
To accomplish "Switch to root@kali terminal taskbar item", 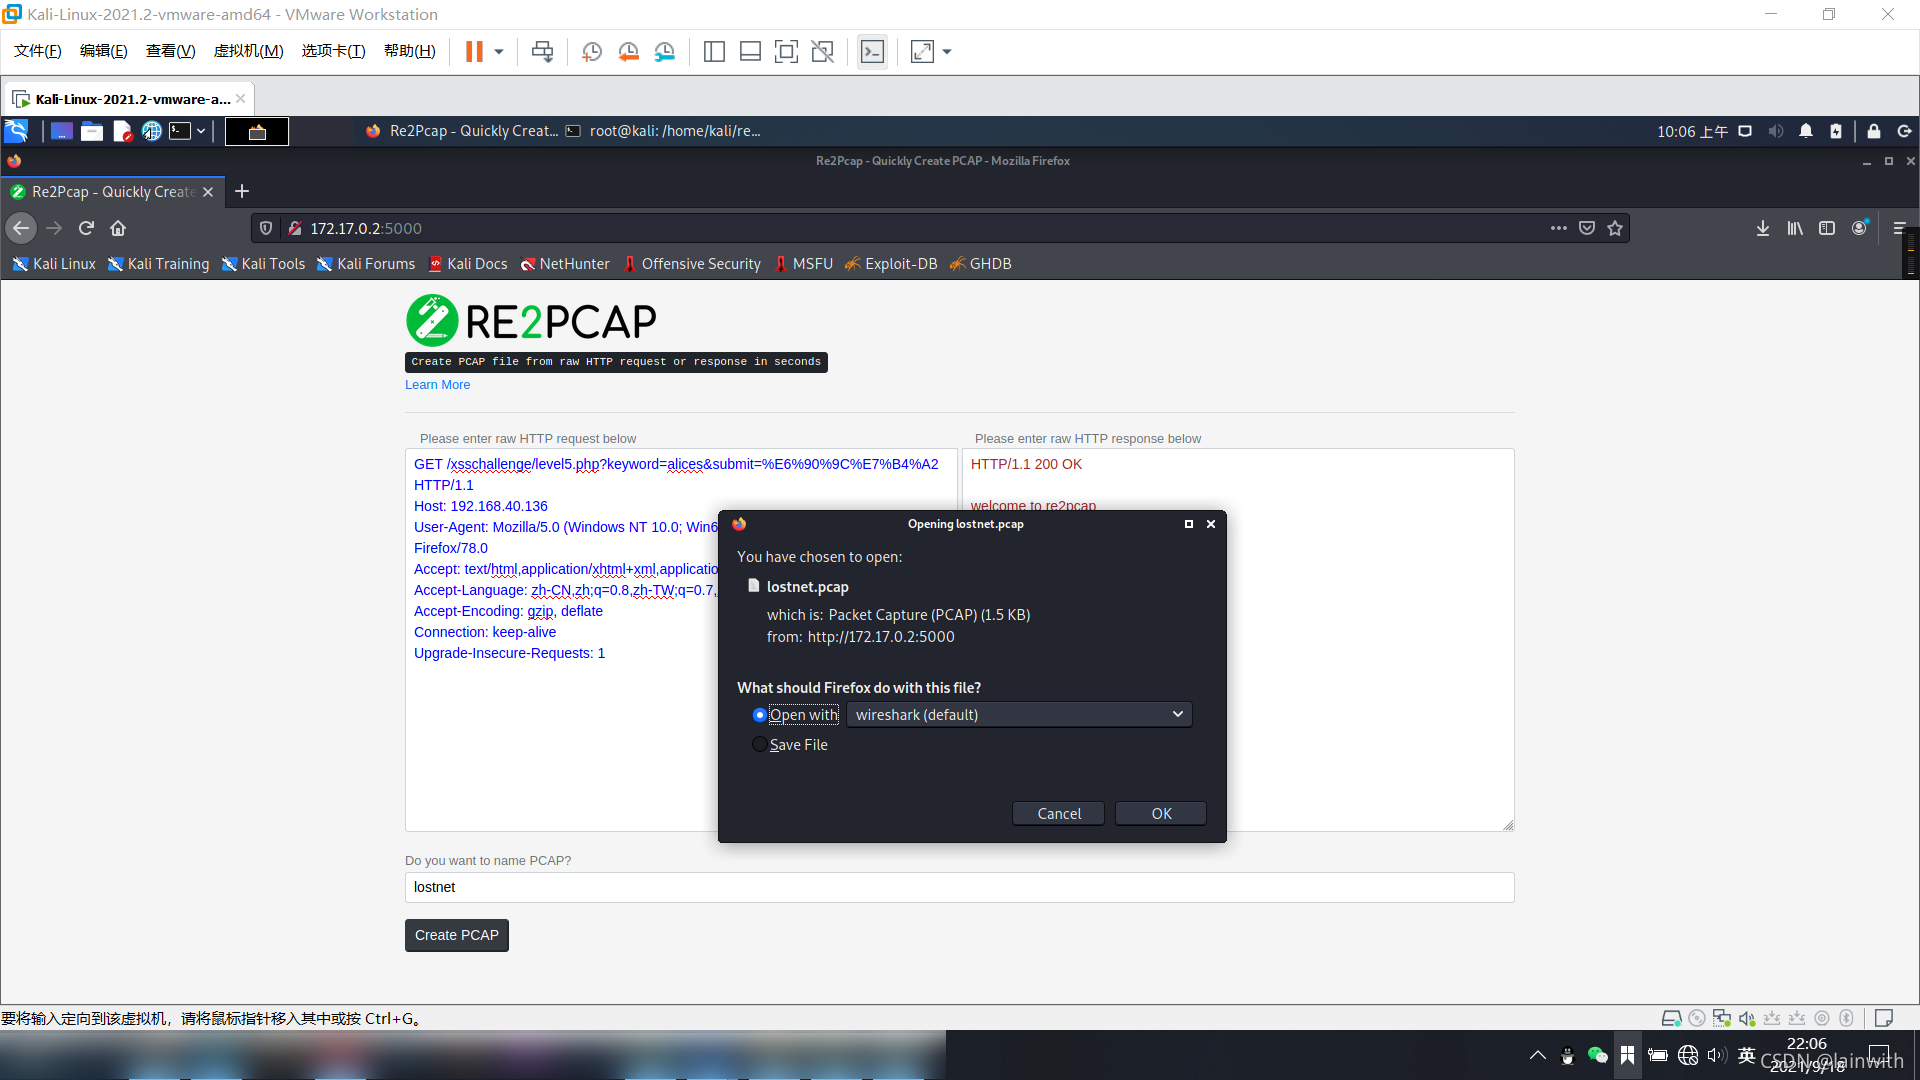I will click(x=664, y=131).
